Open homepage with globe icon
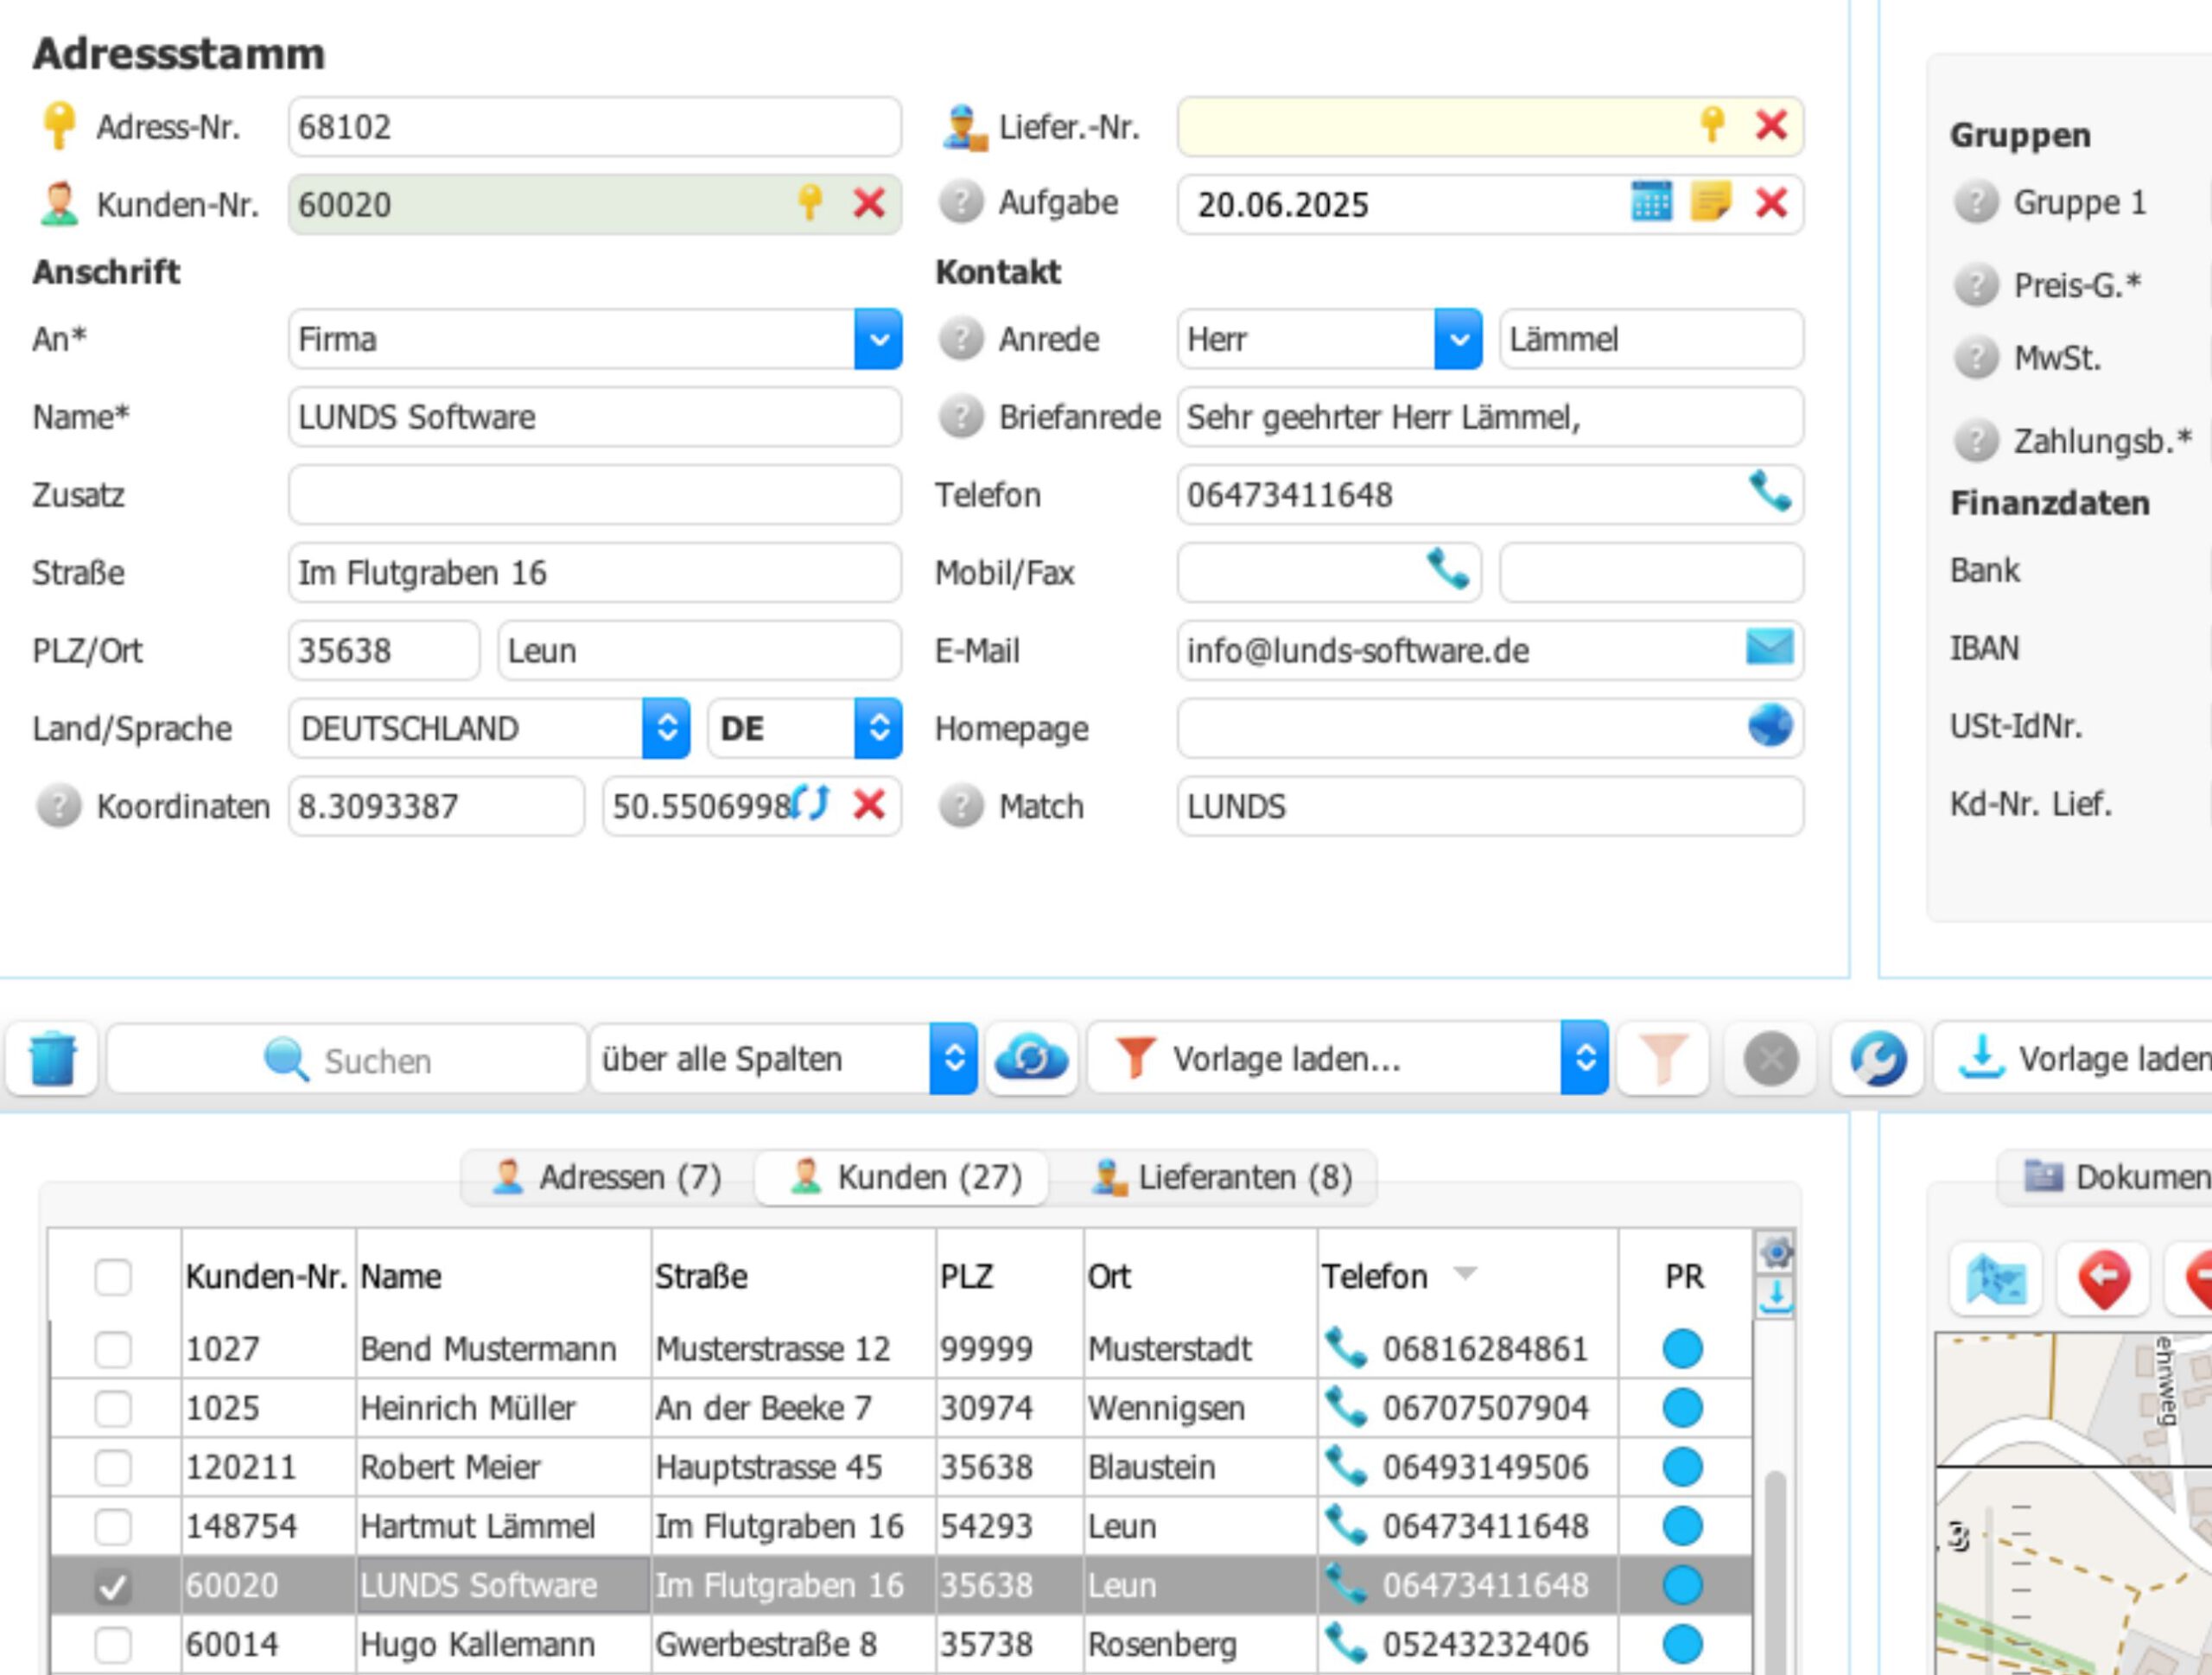Image resolution: width=2212 pixels, height=1675 pixels. coord(1769,725)
